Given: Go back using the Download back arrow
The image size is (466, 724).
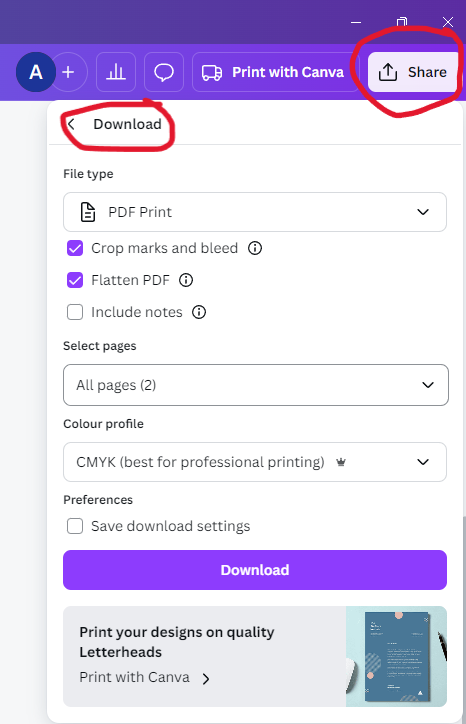Looking at the screenshot, I should (x=71, y=124).
